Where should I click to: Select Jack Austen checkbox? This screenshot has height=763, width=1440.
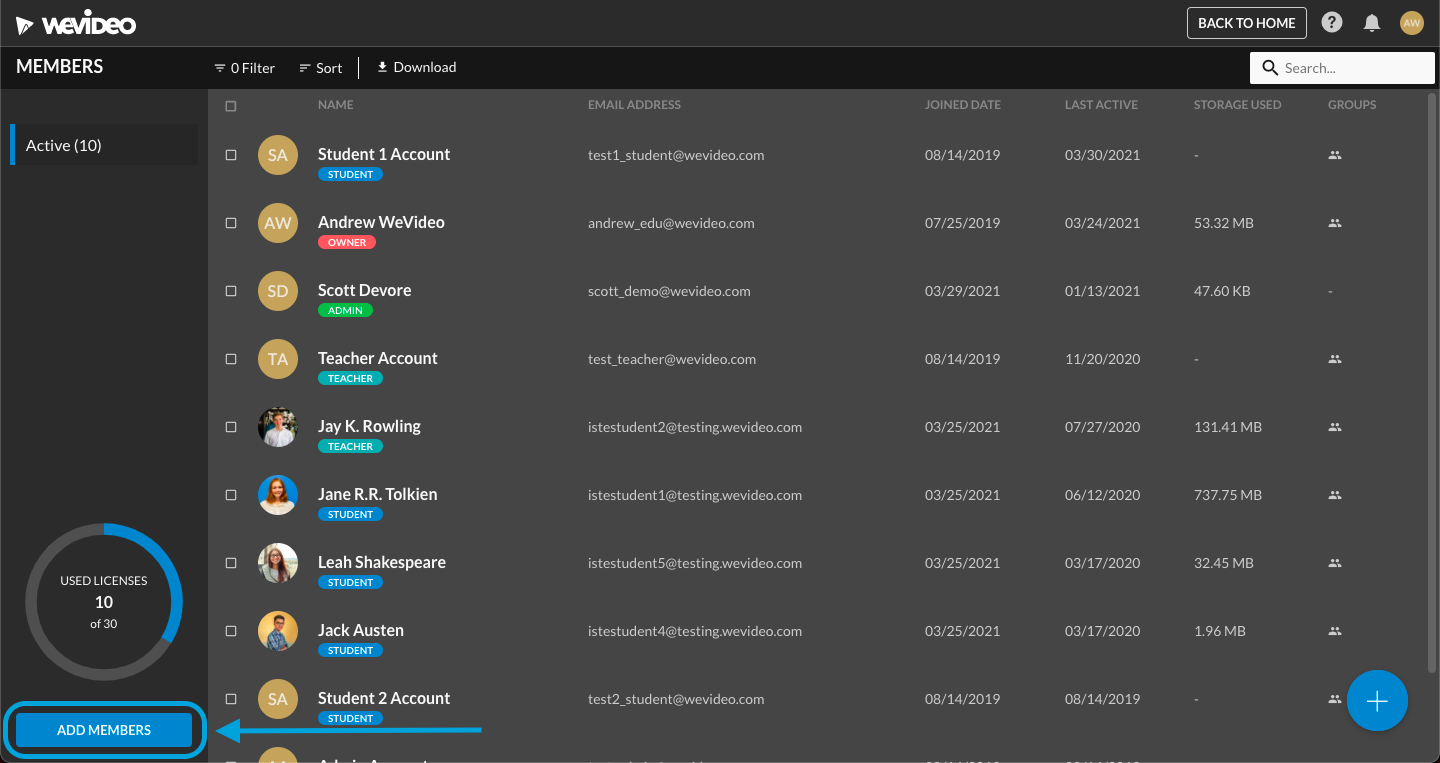[x=231, y=631]
